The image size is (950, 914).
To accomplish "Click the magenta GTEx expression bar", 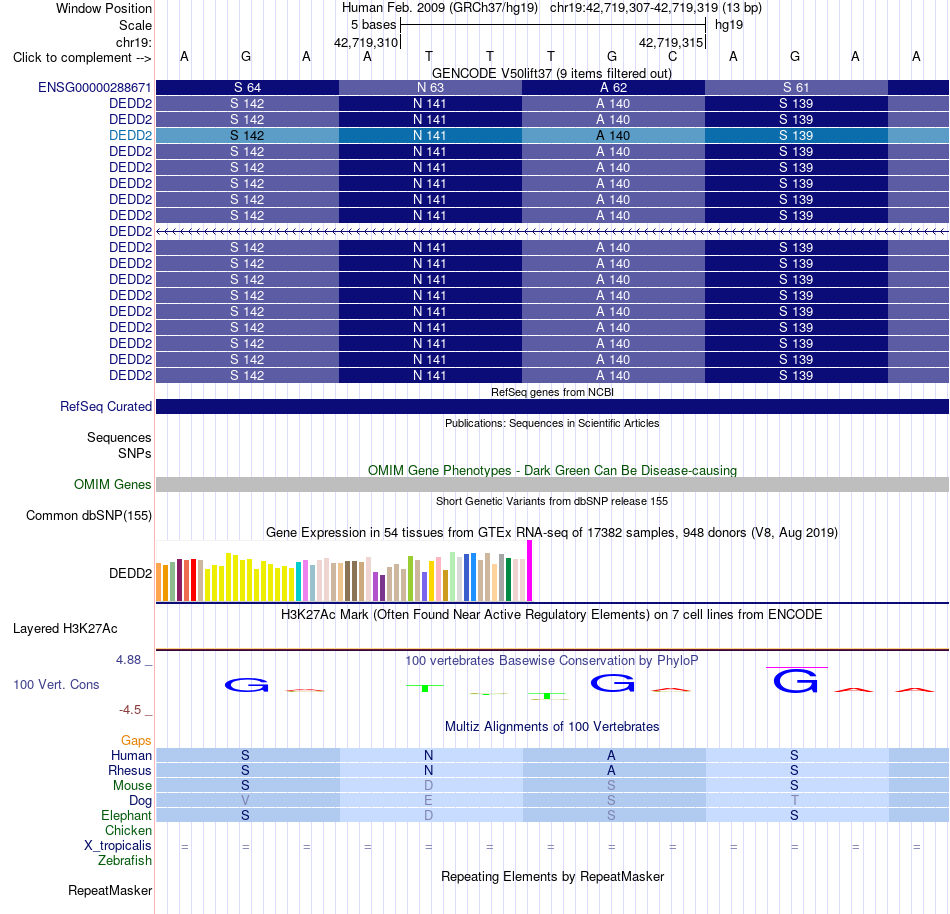I will point(530,571).
